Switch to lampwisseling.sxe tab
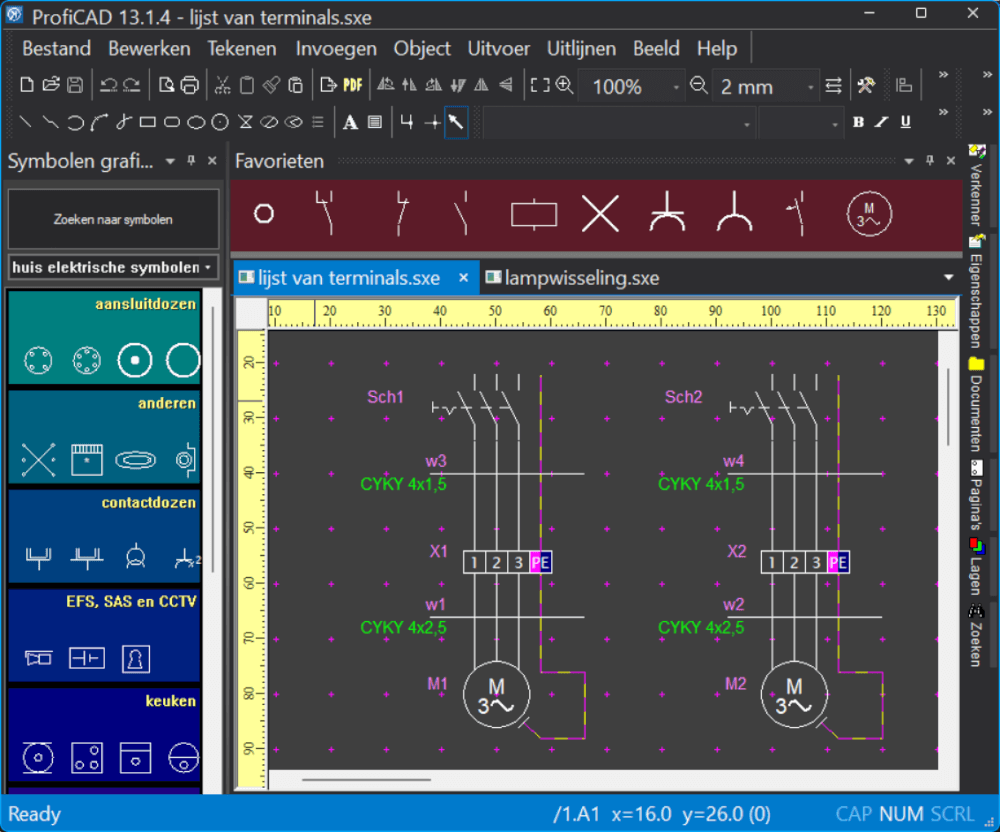 [573, 278]
